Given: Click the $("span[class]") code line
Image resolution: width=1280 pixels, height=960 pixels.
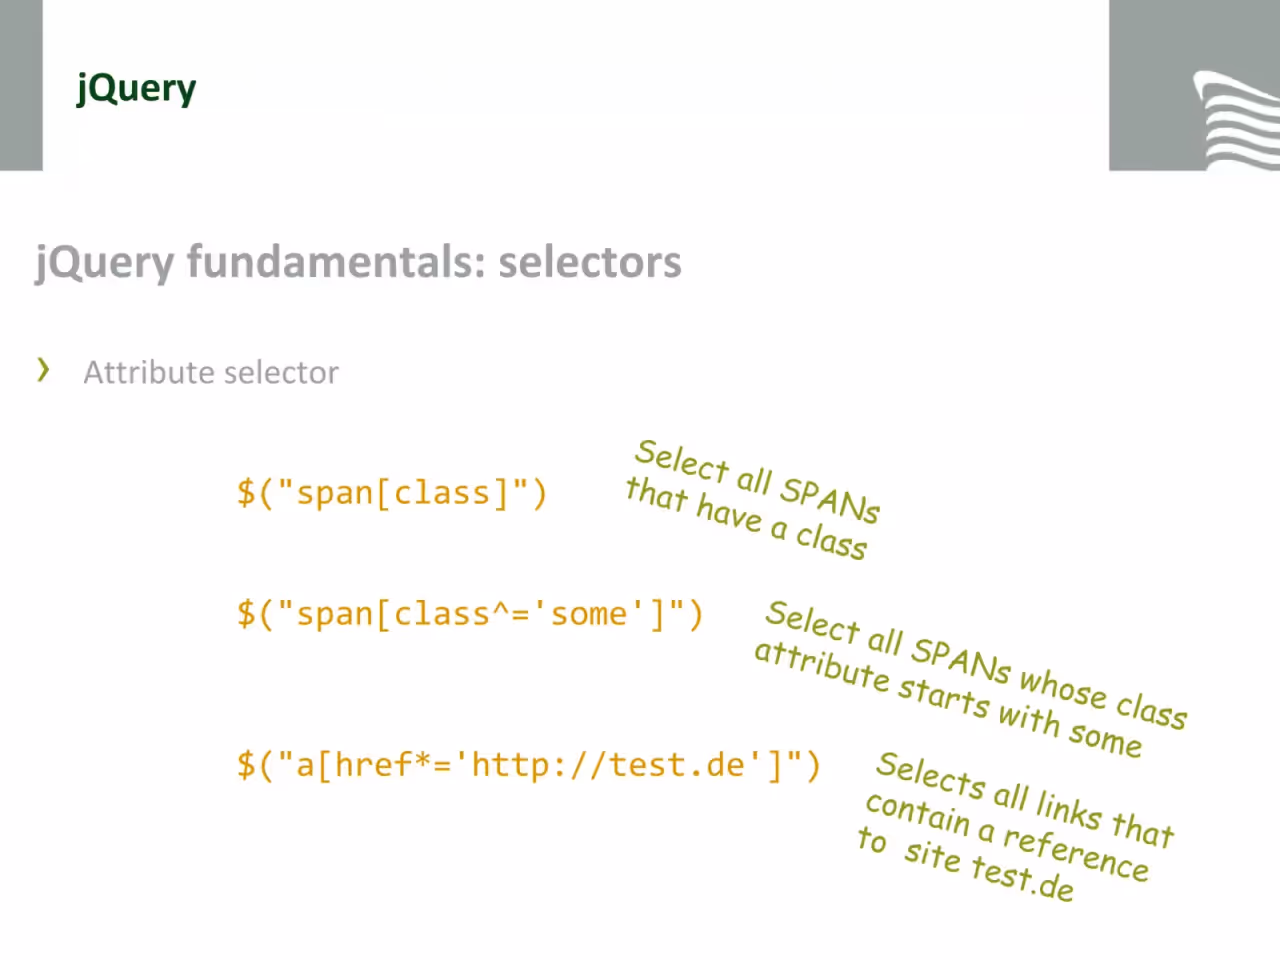Looking at the screenshot, I should tap(392, 493).
